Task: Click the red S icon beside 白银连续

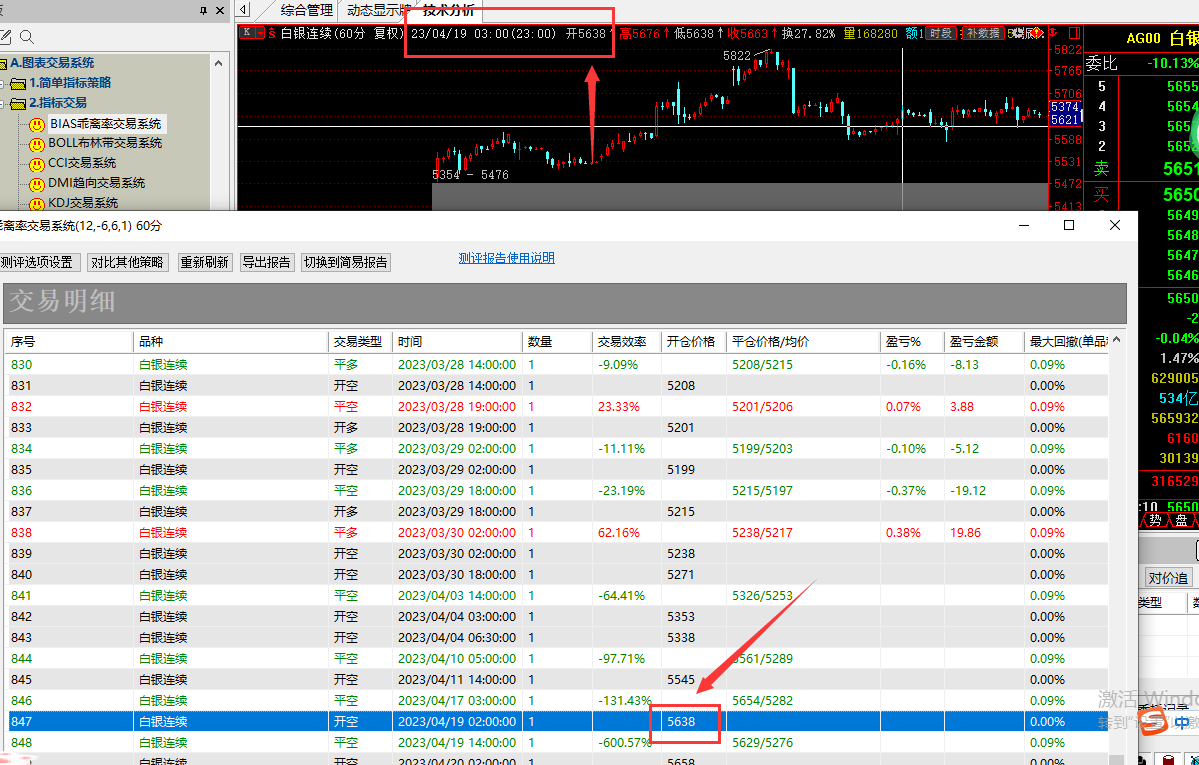Action: tap(272, 33)
